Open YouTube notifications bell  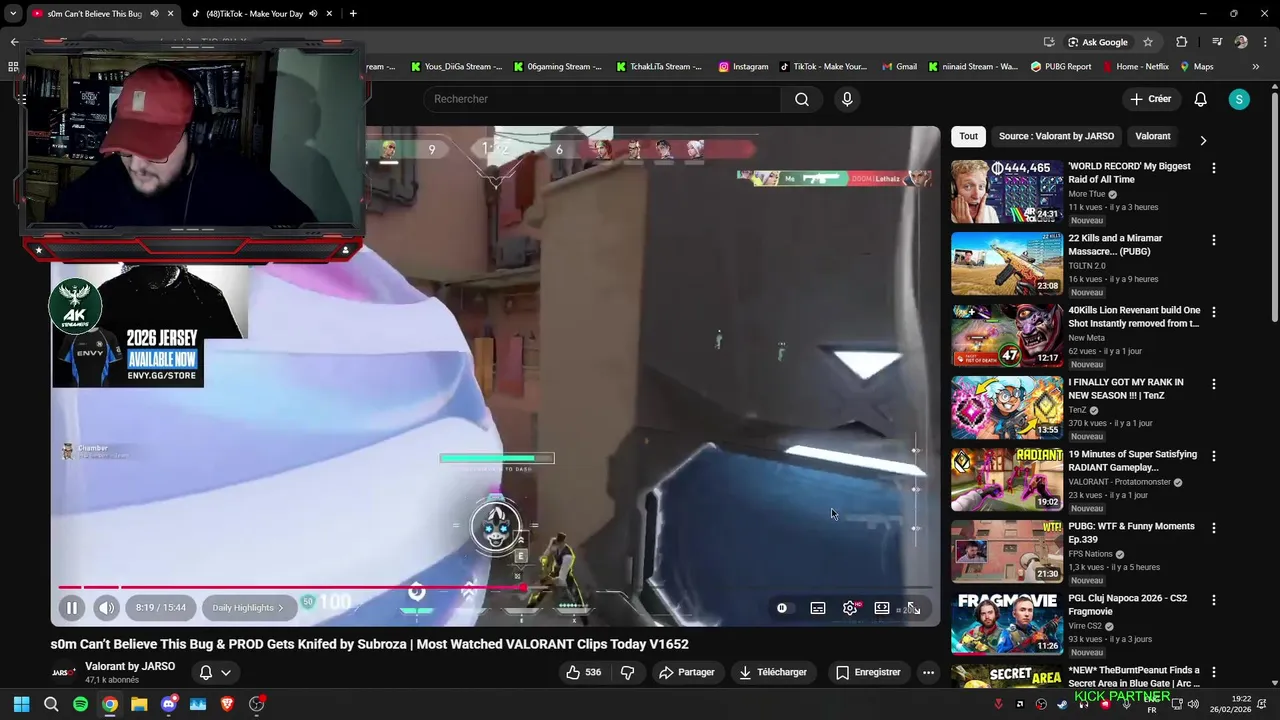tap(1201, 99)
